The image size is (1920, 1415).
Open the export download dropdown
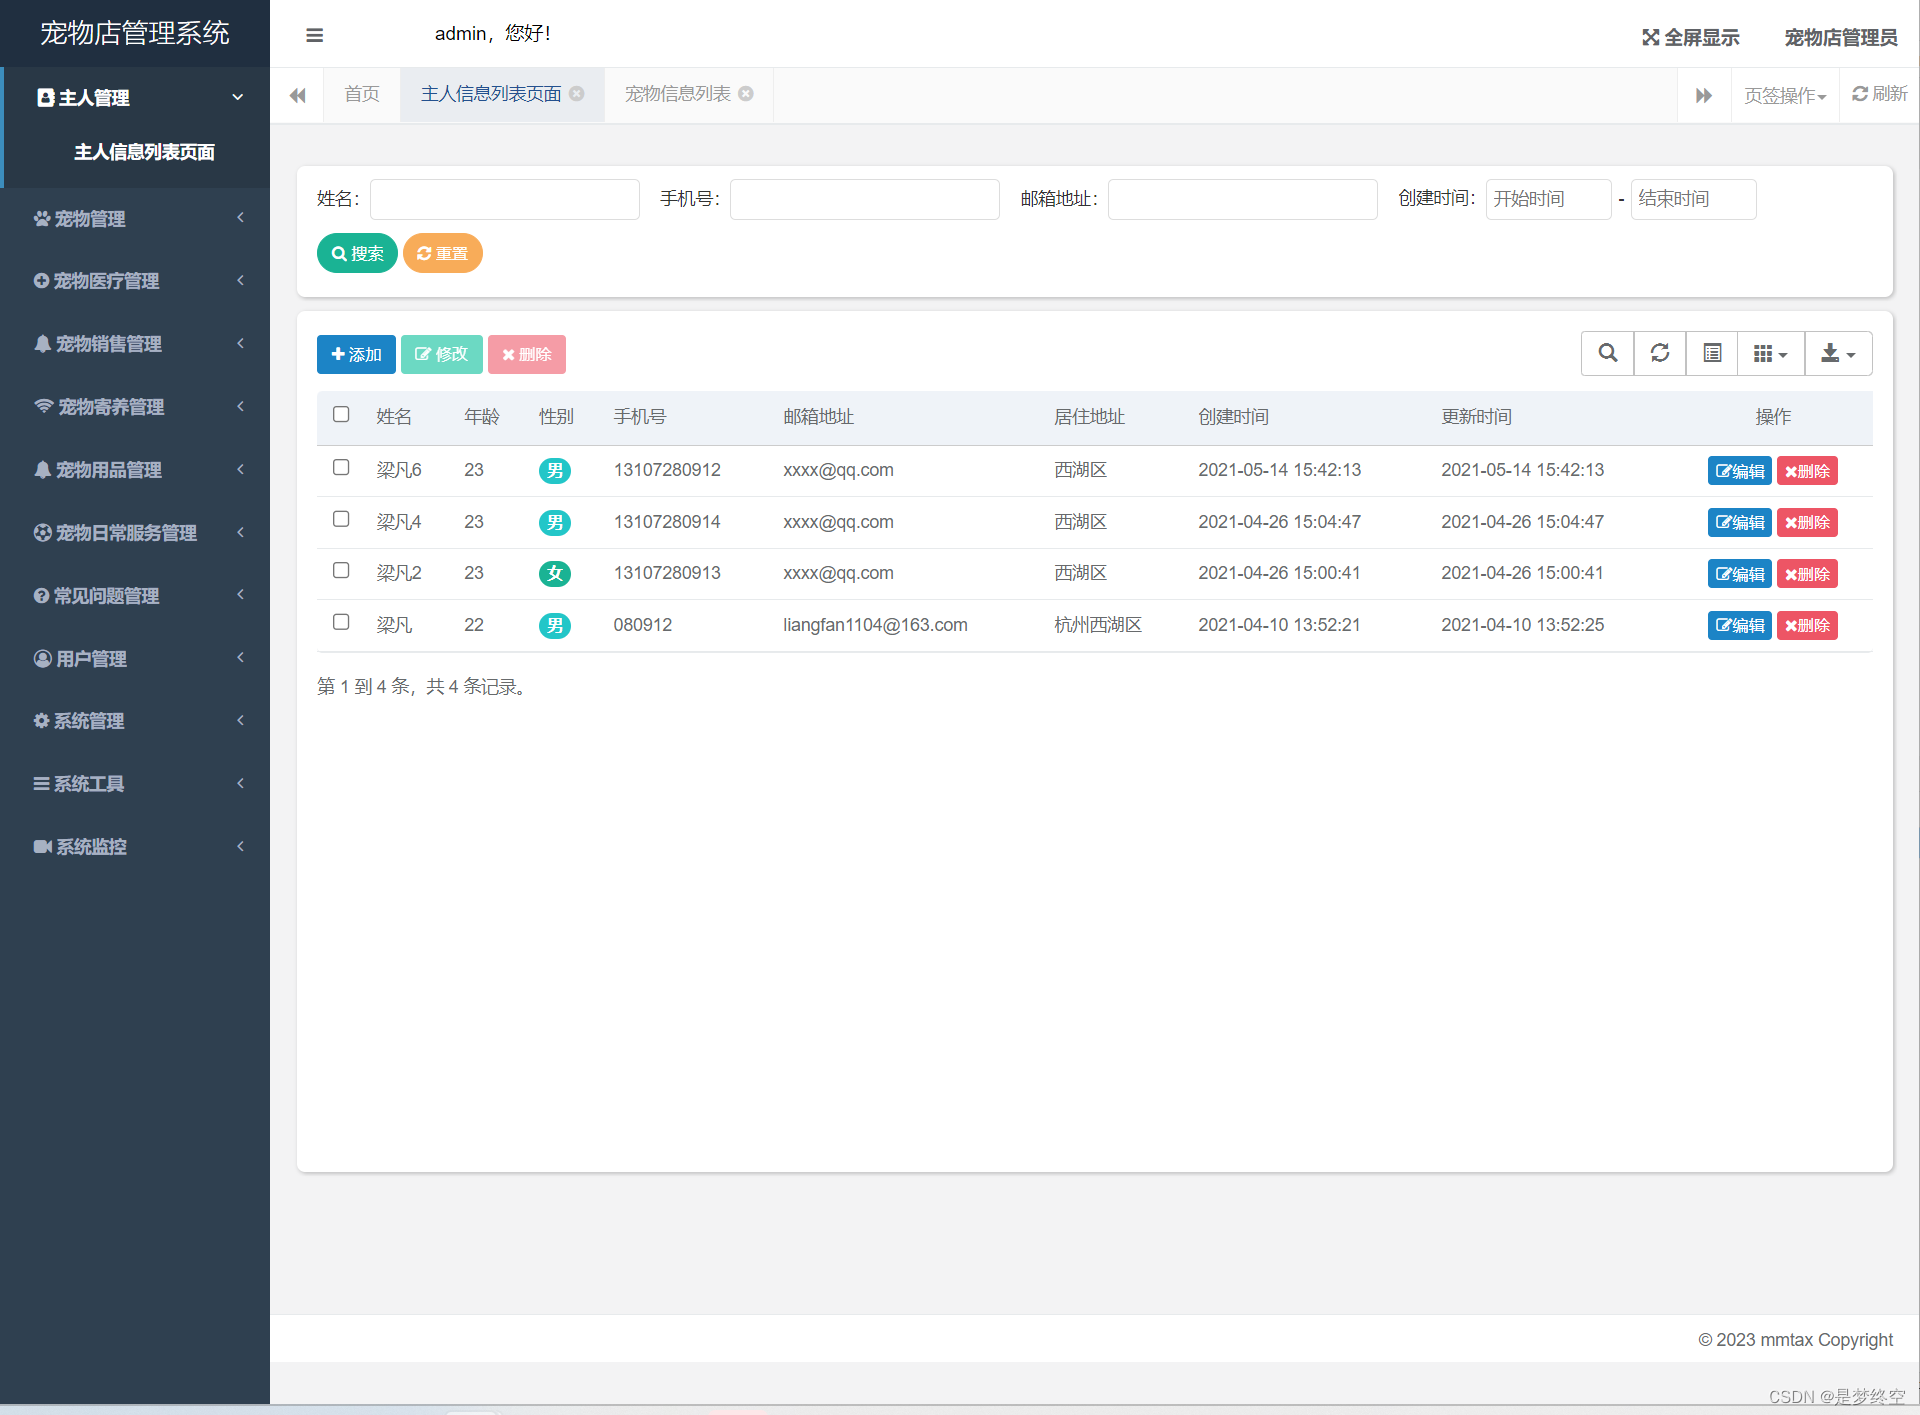[x=1837, y=353]
